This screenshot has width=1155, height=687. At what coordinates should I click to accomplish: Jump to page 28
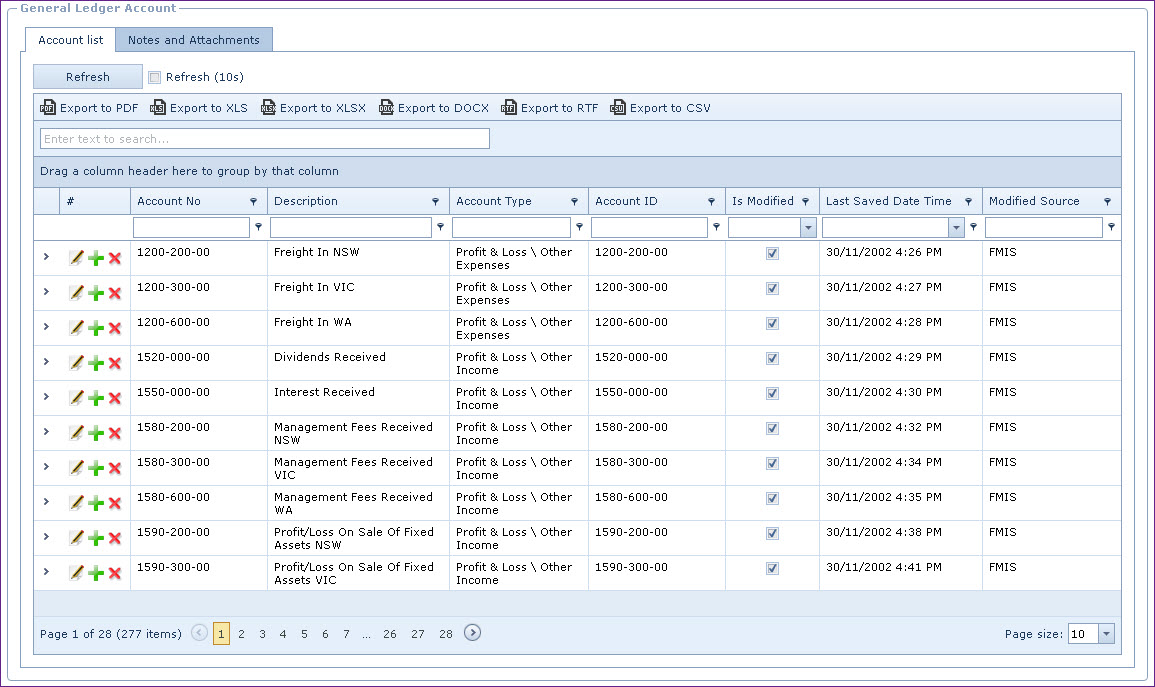[x=446, y=634]
